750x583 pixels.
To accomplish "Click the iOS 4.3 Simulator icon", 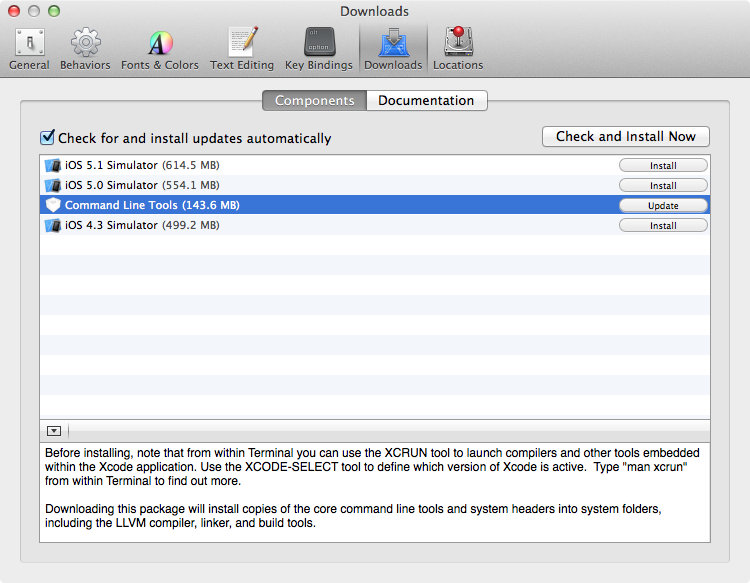I will [53, 226].
